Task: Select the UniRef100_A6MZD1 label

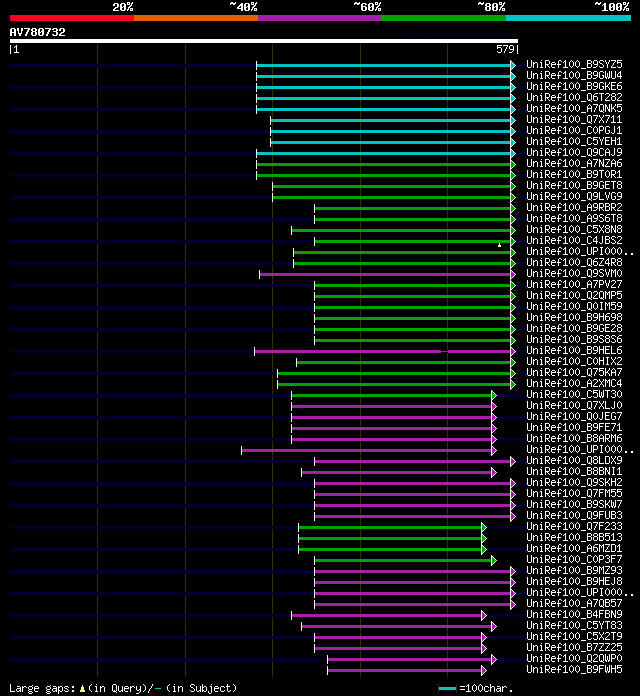Action: 574,548
